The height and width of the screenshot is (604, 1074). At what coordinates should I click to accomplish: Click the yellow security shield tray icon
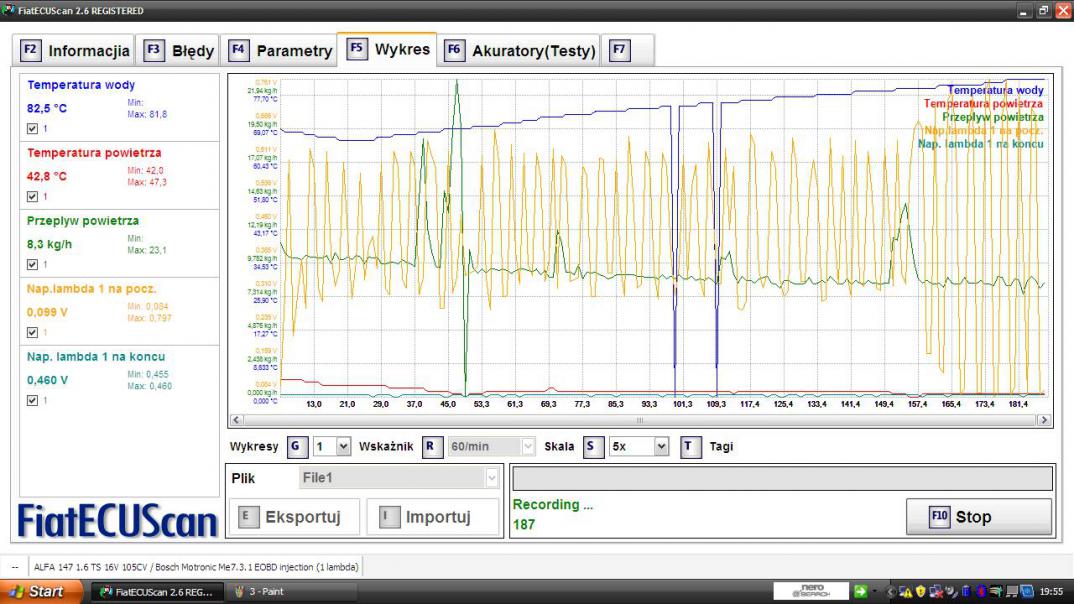(921, 591)
